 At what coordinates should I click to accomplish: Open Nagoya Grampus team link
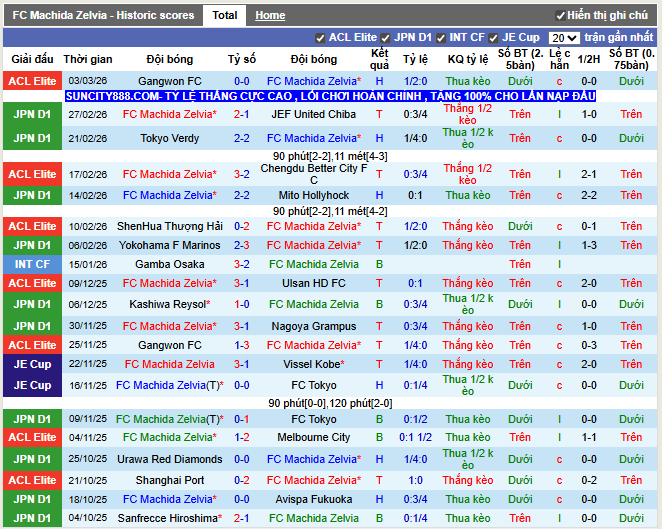[x=314, y=326]
